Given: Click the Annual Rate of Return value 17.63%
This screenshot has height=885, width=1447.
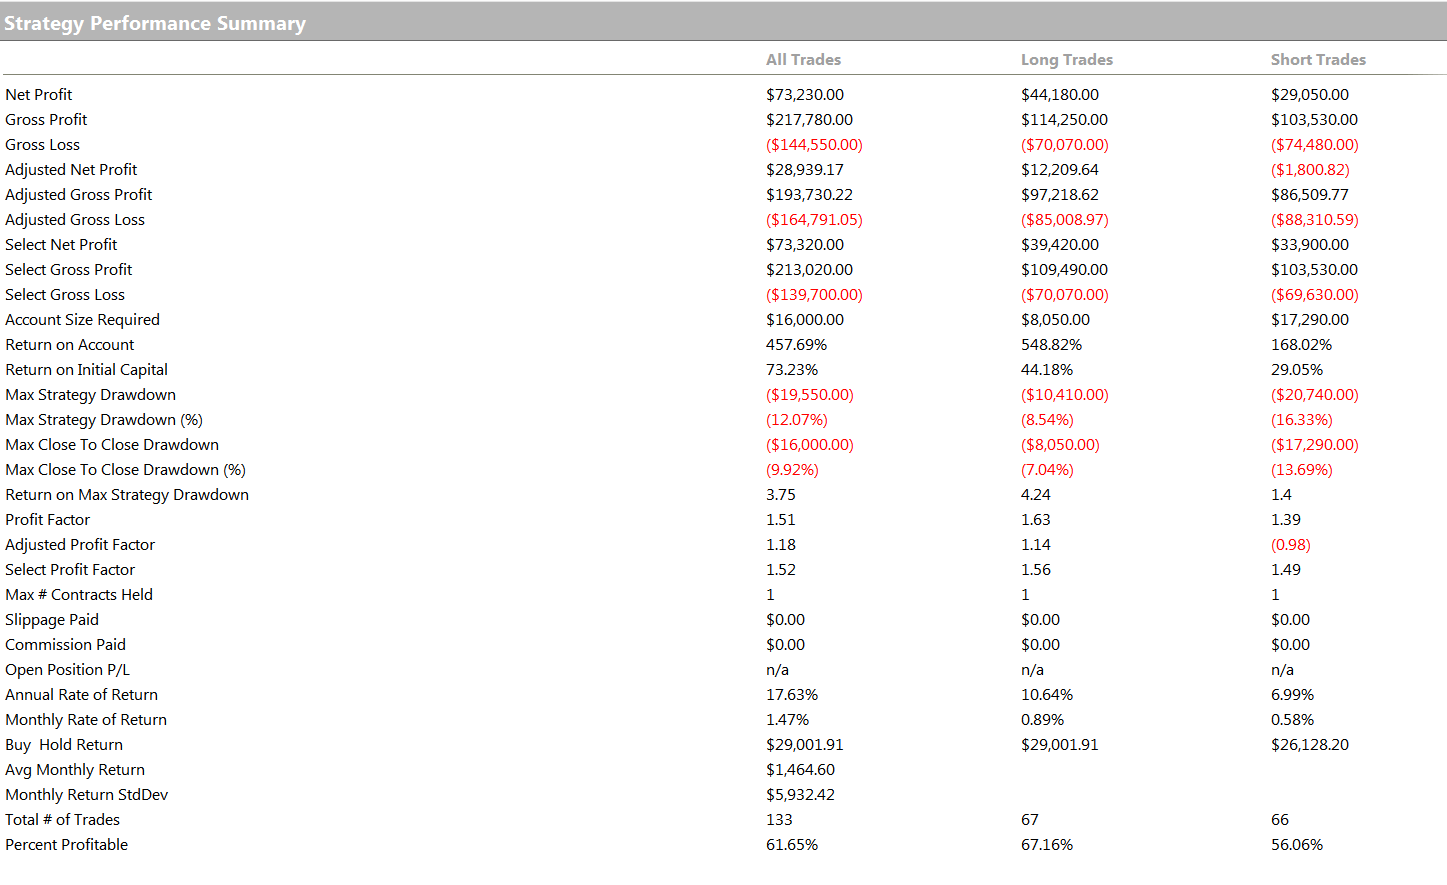Looking at the screenshot, I should (792, 695).
